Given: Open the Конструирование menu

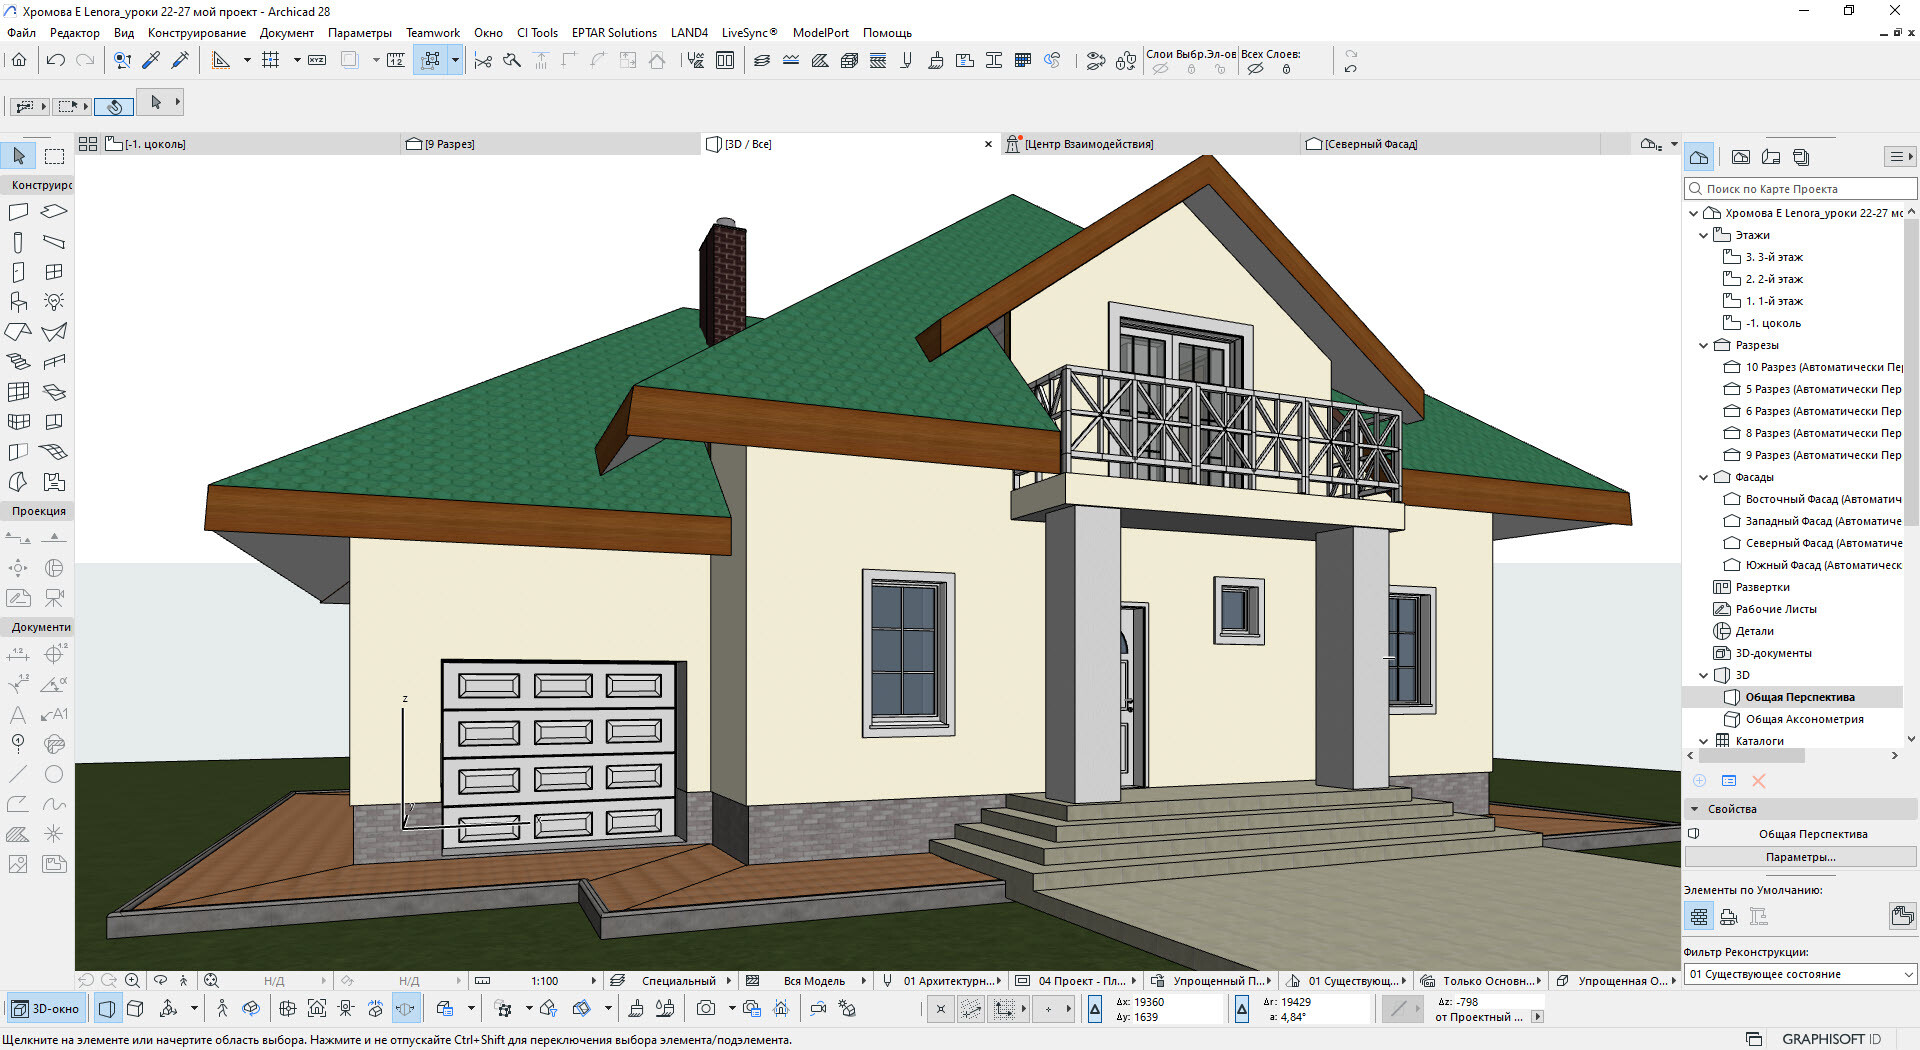Looking at the screenshot, I should pos(196,33).
